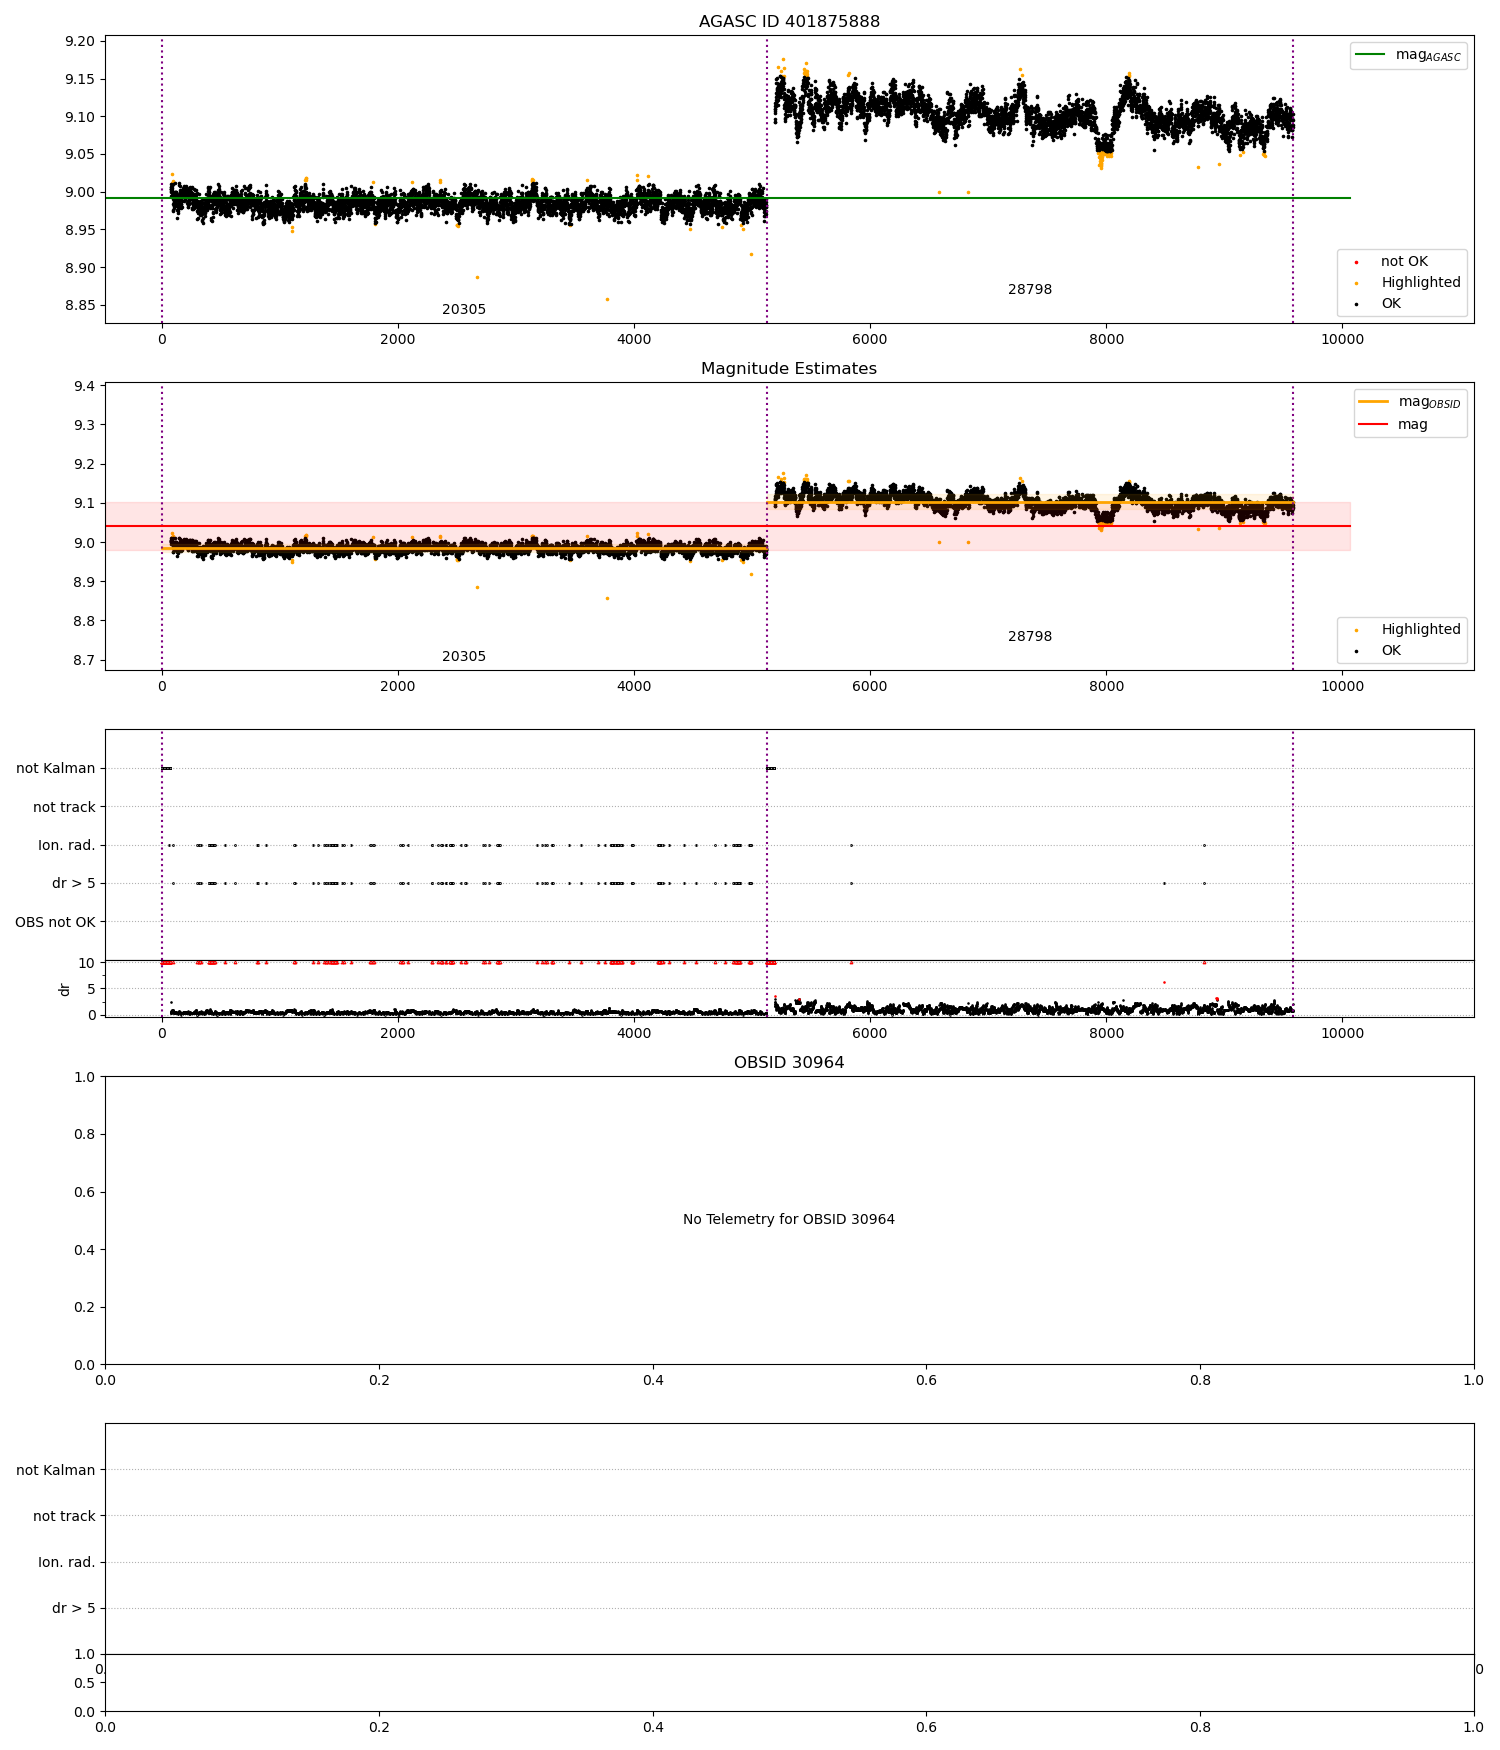Image resolution: width=1500 pixels, height=1750 pixels.
Task: Click 'not track' label in the empty bottom plot
Action: pos(64,1517)
